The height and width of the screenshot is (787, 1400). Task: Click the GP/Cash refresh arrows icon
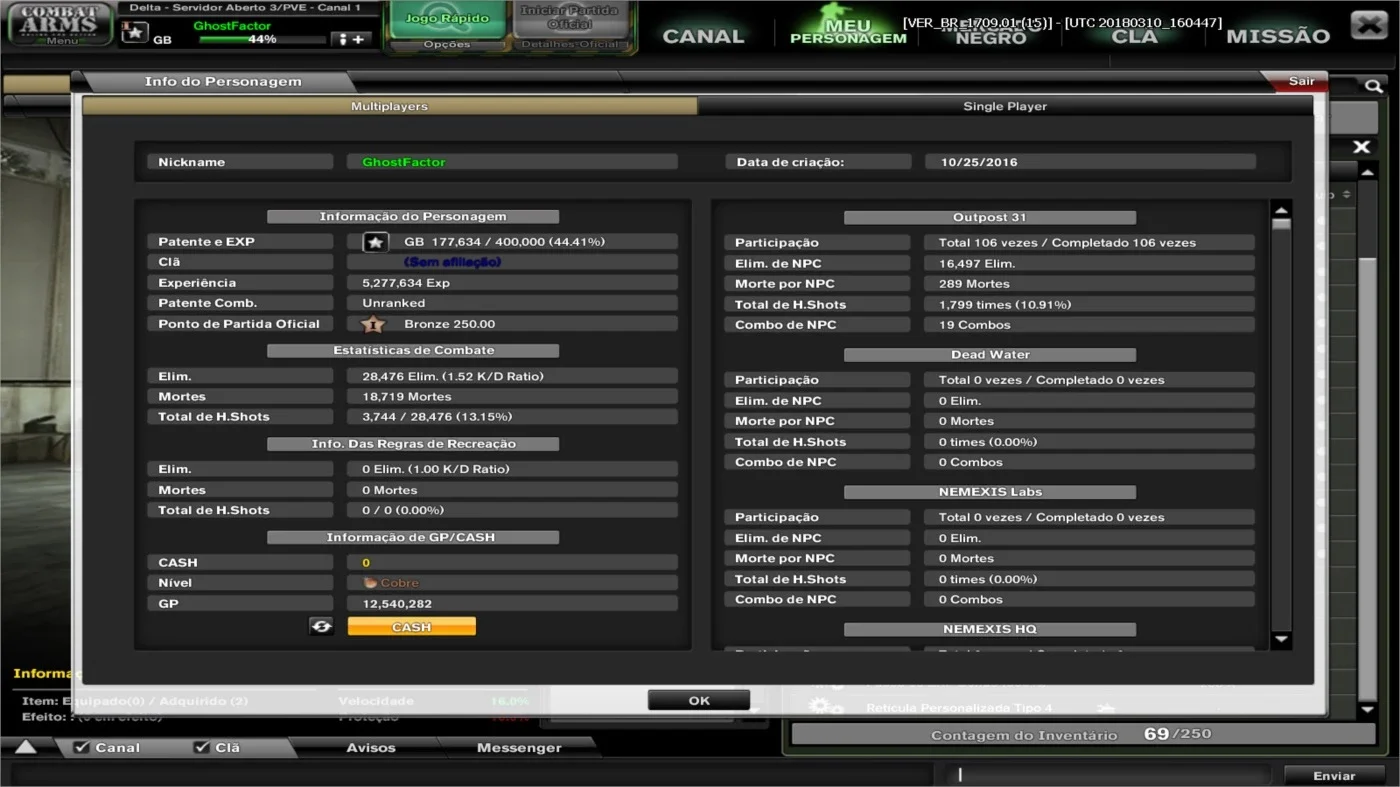coord(321,626)
